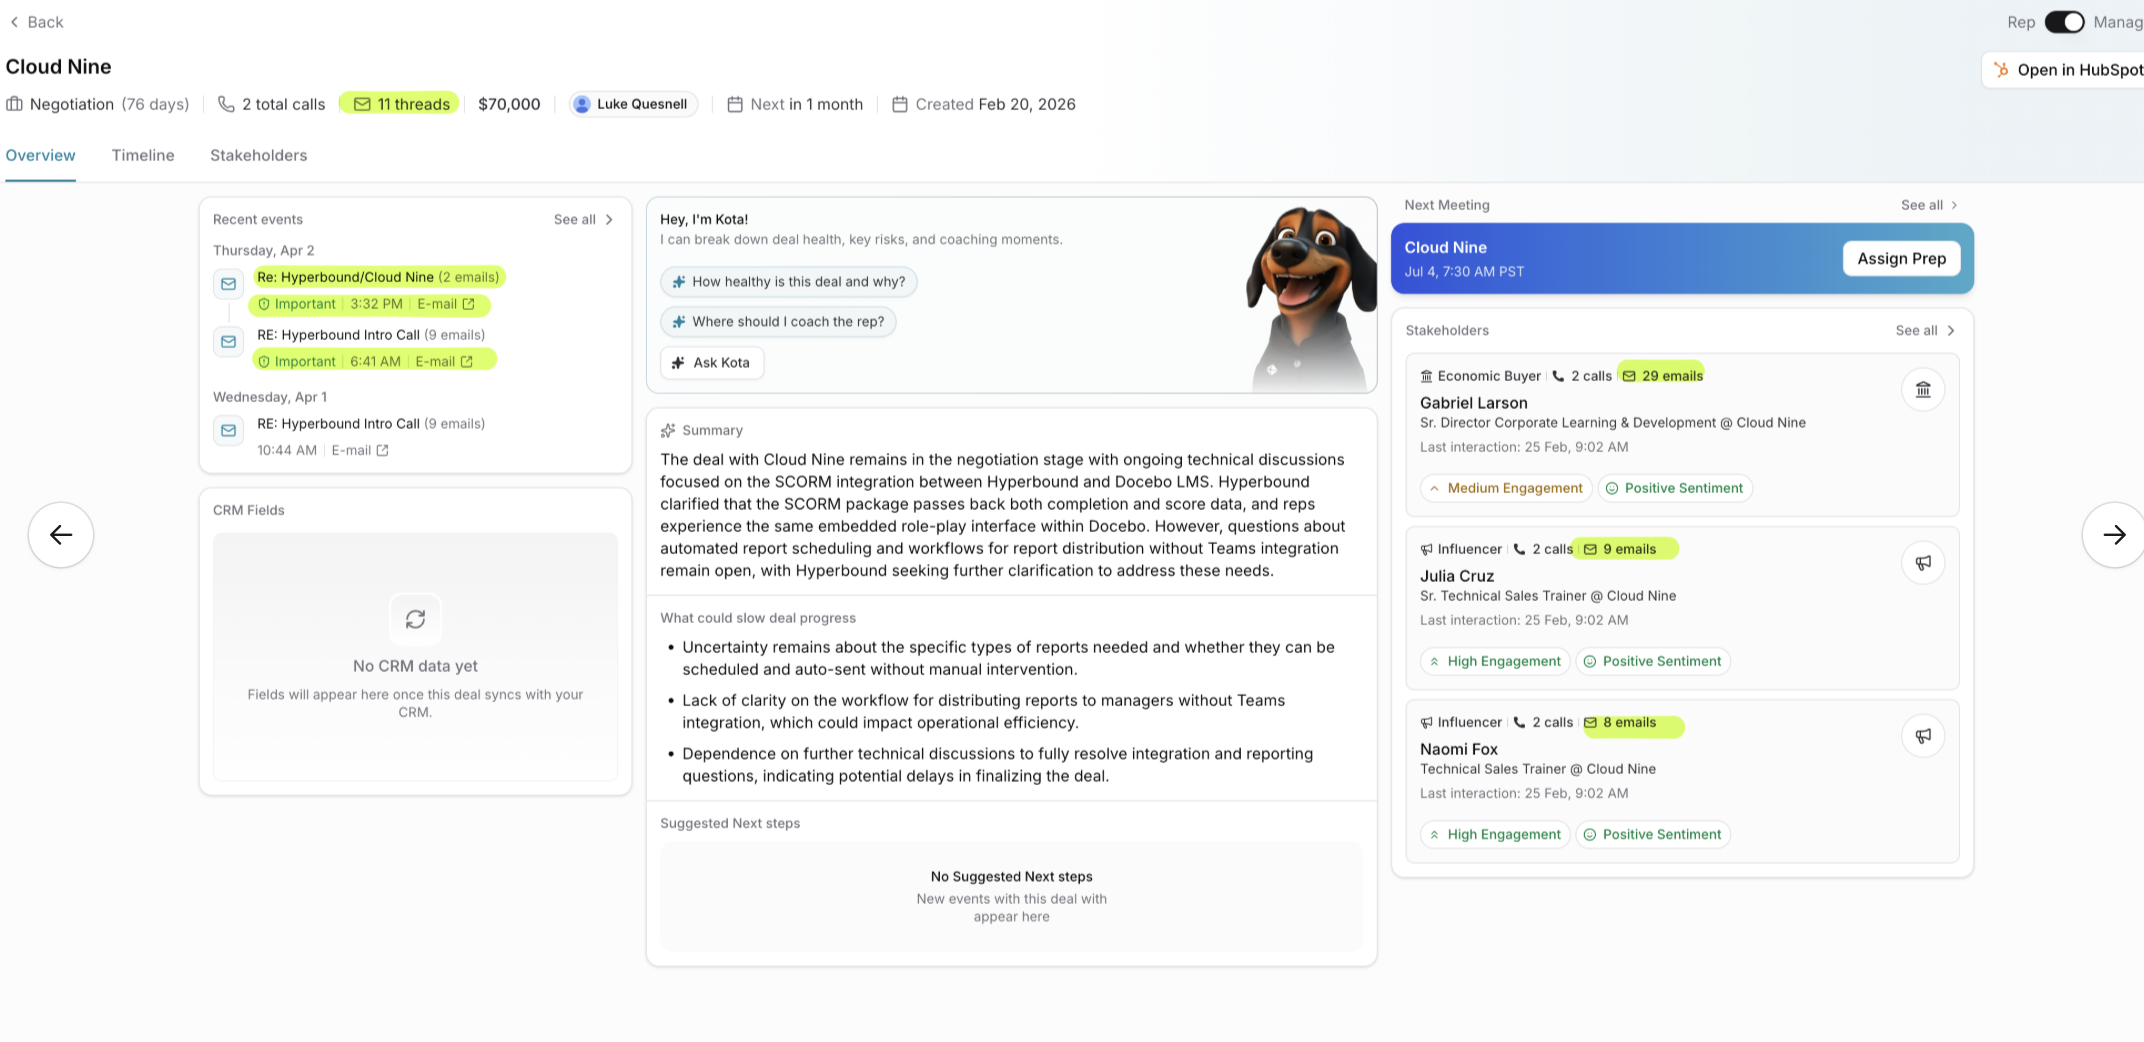
Task: Click the Cloud Nine deal title
Action: [58, 67]
